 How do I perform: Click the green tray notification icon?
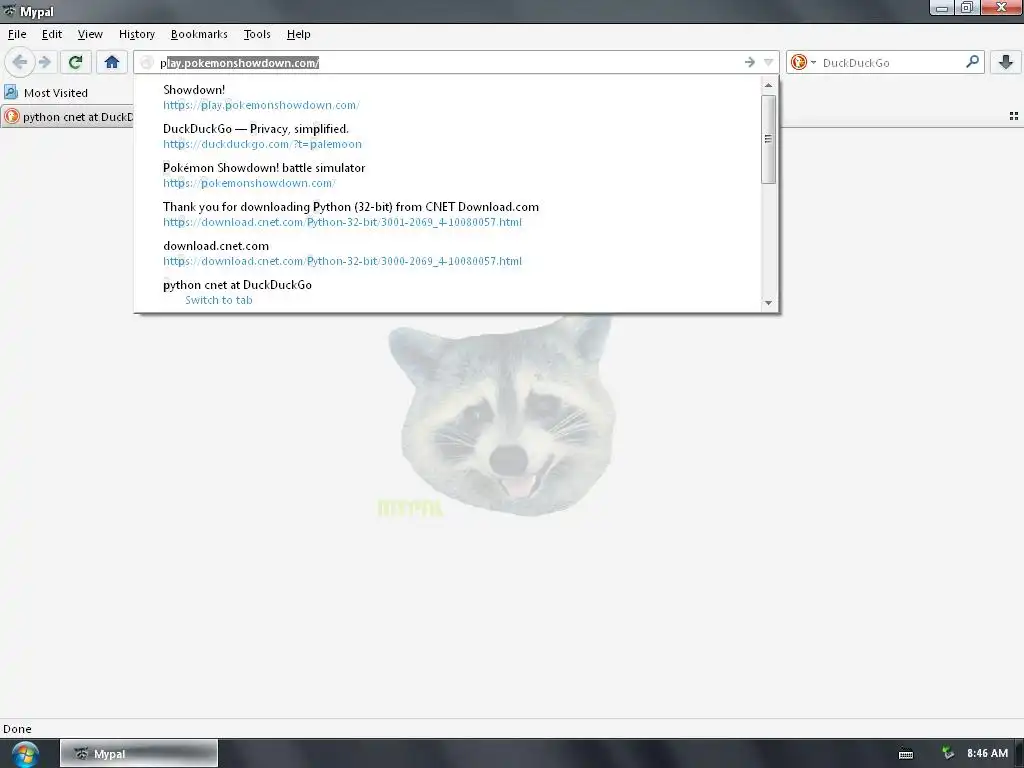click(948, 753)
